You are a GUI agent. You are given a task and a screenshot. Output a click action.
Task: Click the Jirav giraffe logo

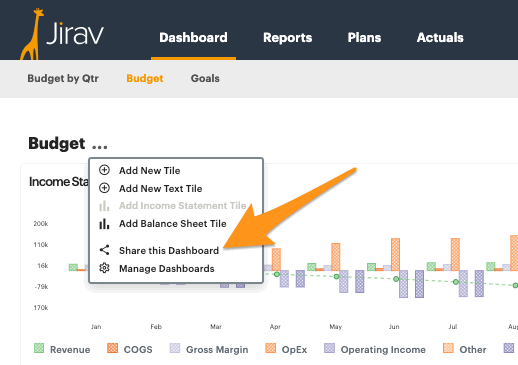click(x=62, y=34)
